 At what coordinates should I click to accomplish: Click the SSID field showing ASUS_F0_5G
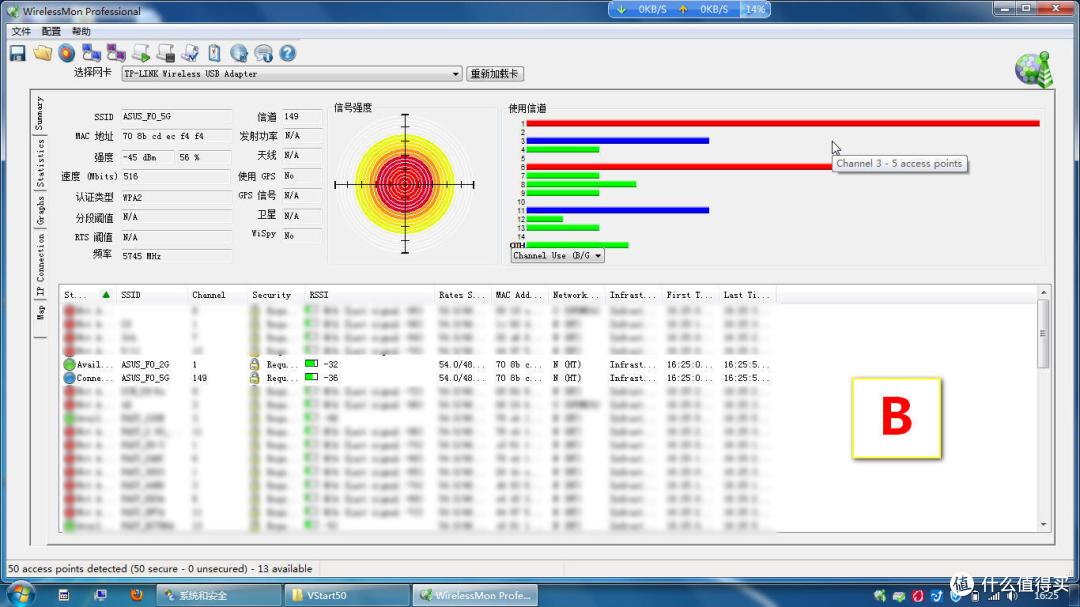click(x=176, y=116)
